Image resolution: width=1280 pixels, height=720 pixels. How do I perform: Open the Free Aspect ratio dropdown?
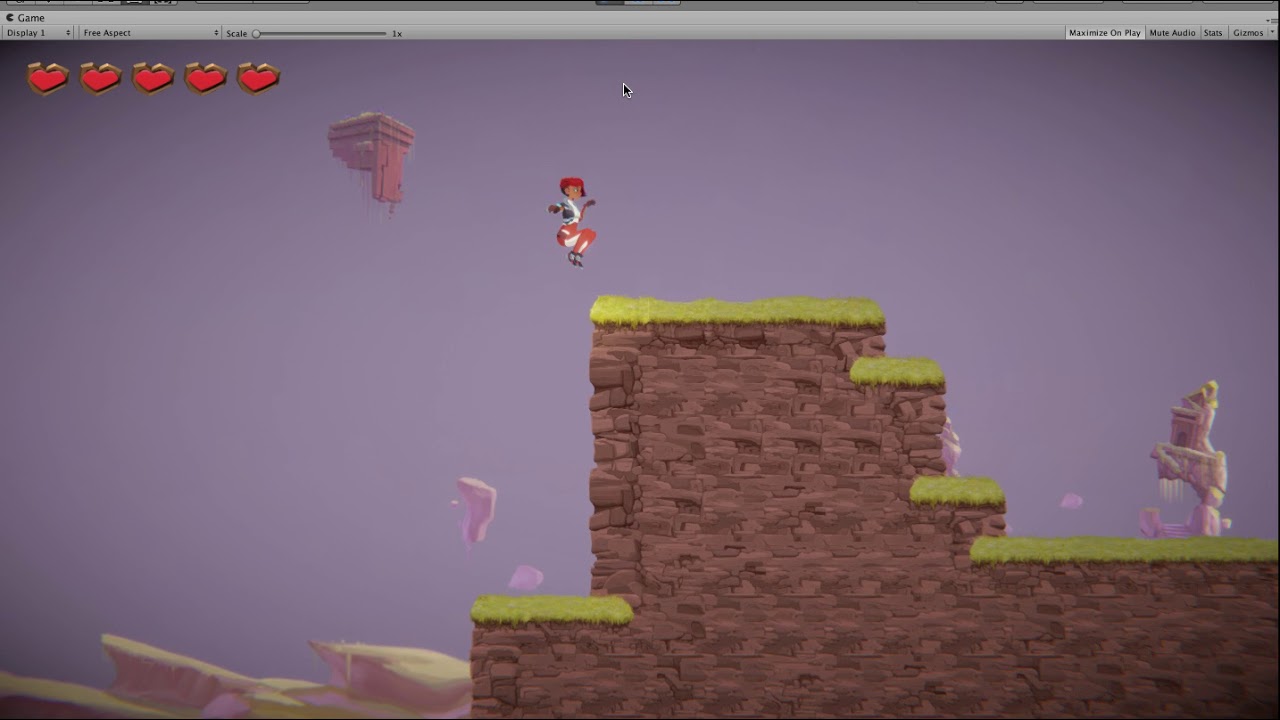150,33
